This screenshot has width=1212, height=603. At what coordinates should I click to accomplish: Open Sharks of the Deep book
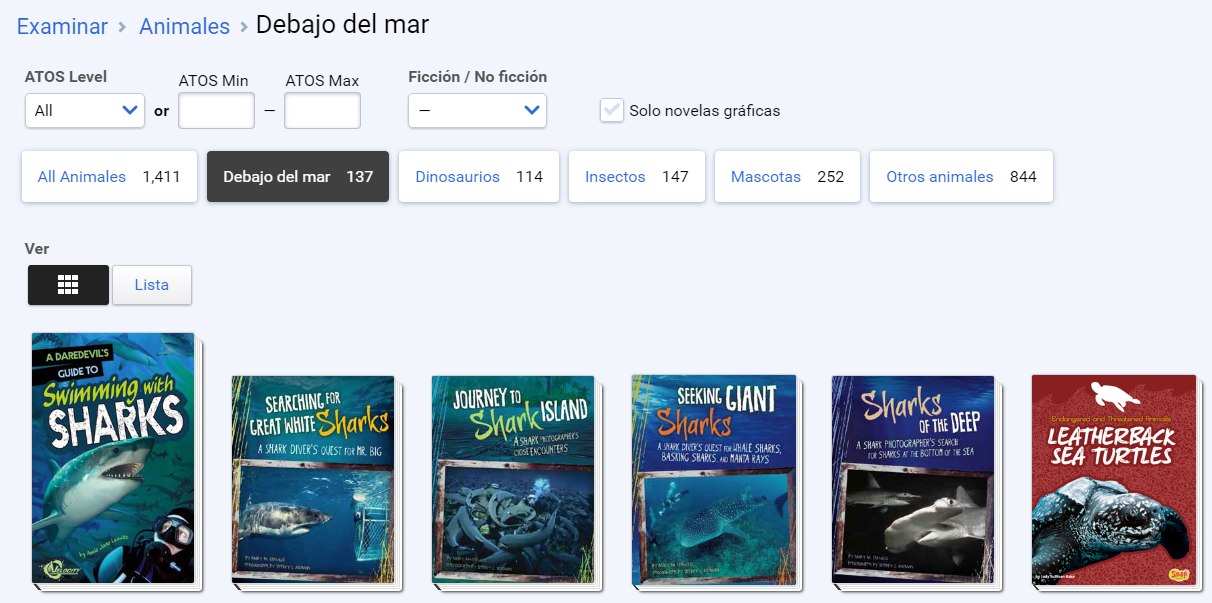point(913,480)
